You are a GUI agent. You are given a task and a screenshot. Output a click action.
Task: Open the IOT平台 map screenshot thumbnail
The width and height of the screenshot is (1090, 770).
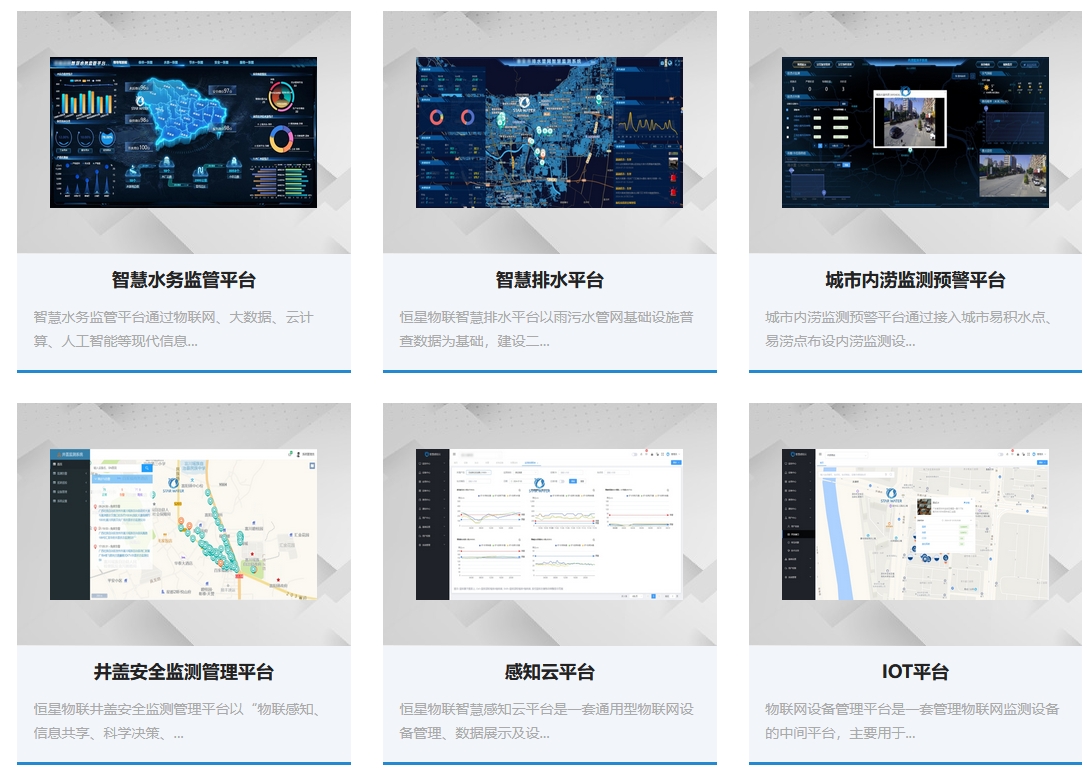pyautogui.click(x=915, y=524)
